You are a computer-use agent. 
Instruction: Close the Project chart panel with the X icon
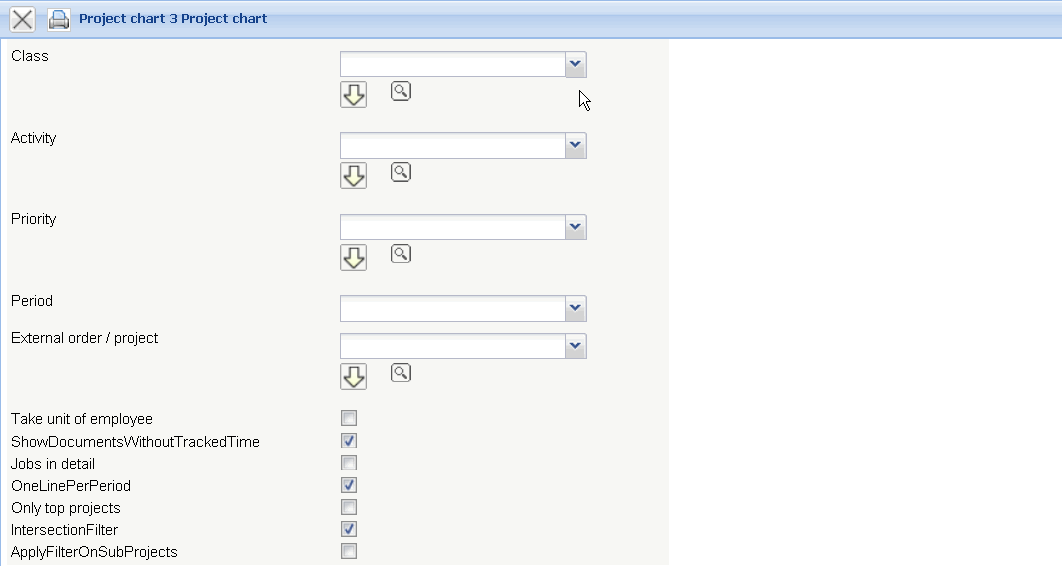22,19
